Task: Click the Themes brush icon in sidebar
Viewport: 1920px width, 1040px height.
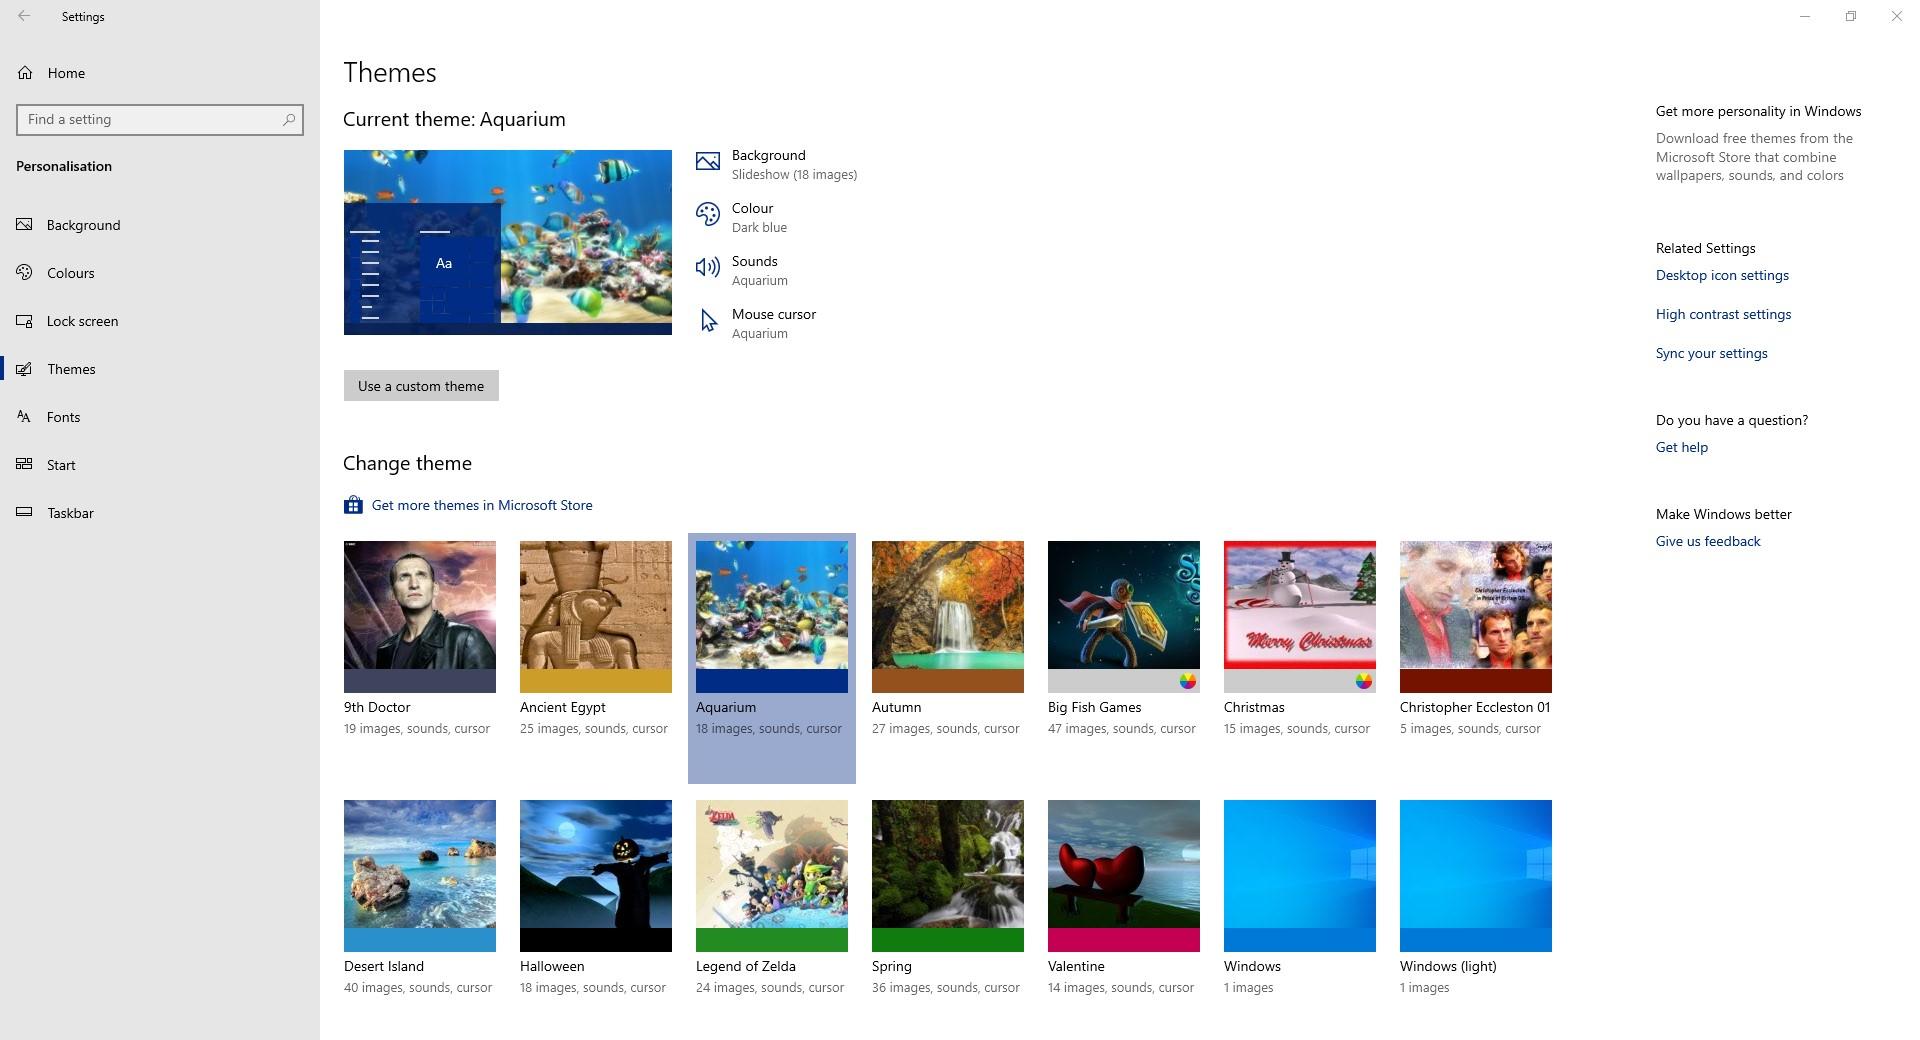Action: [x=25, y=369]
